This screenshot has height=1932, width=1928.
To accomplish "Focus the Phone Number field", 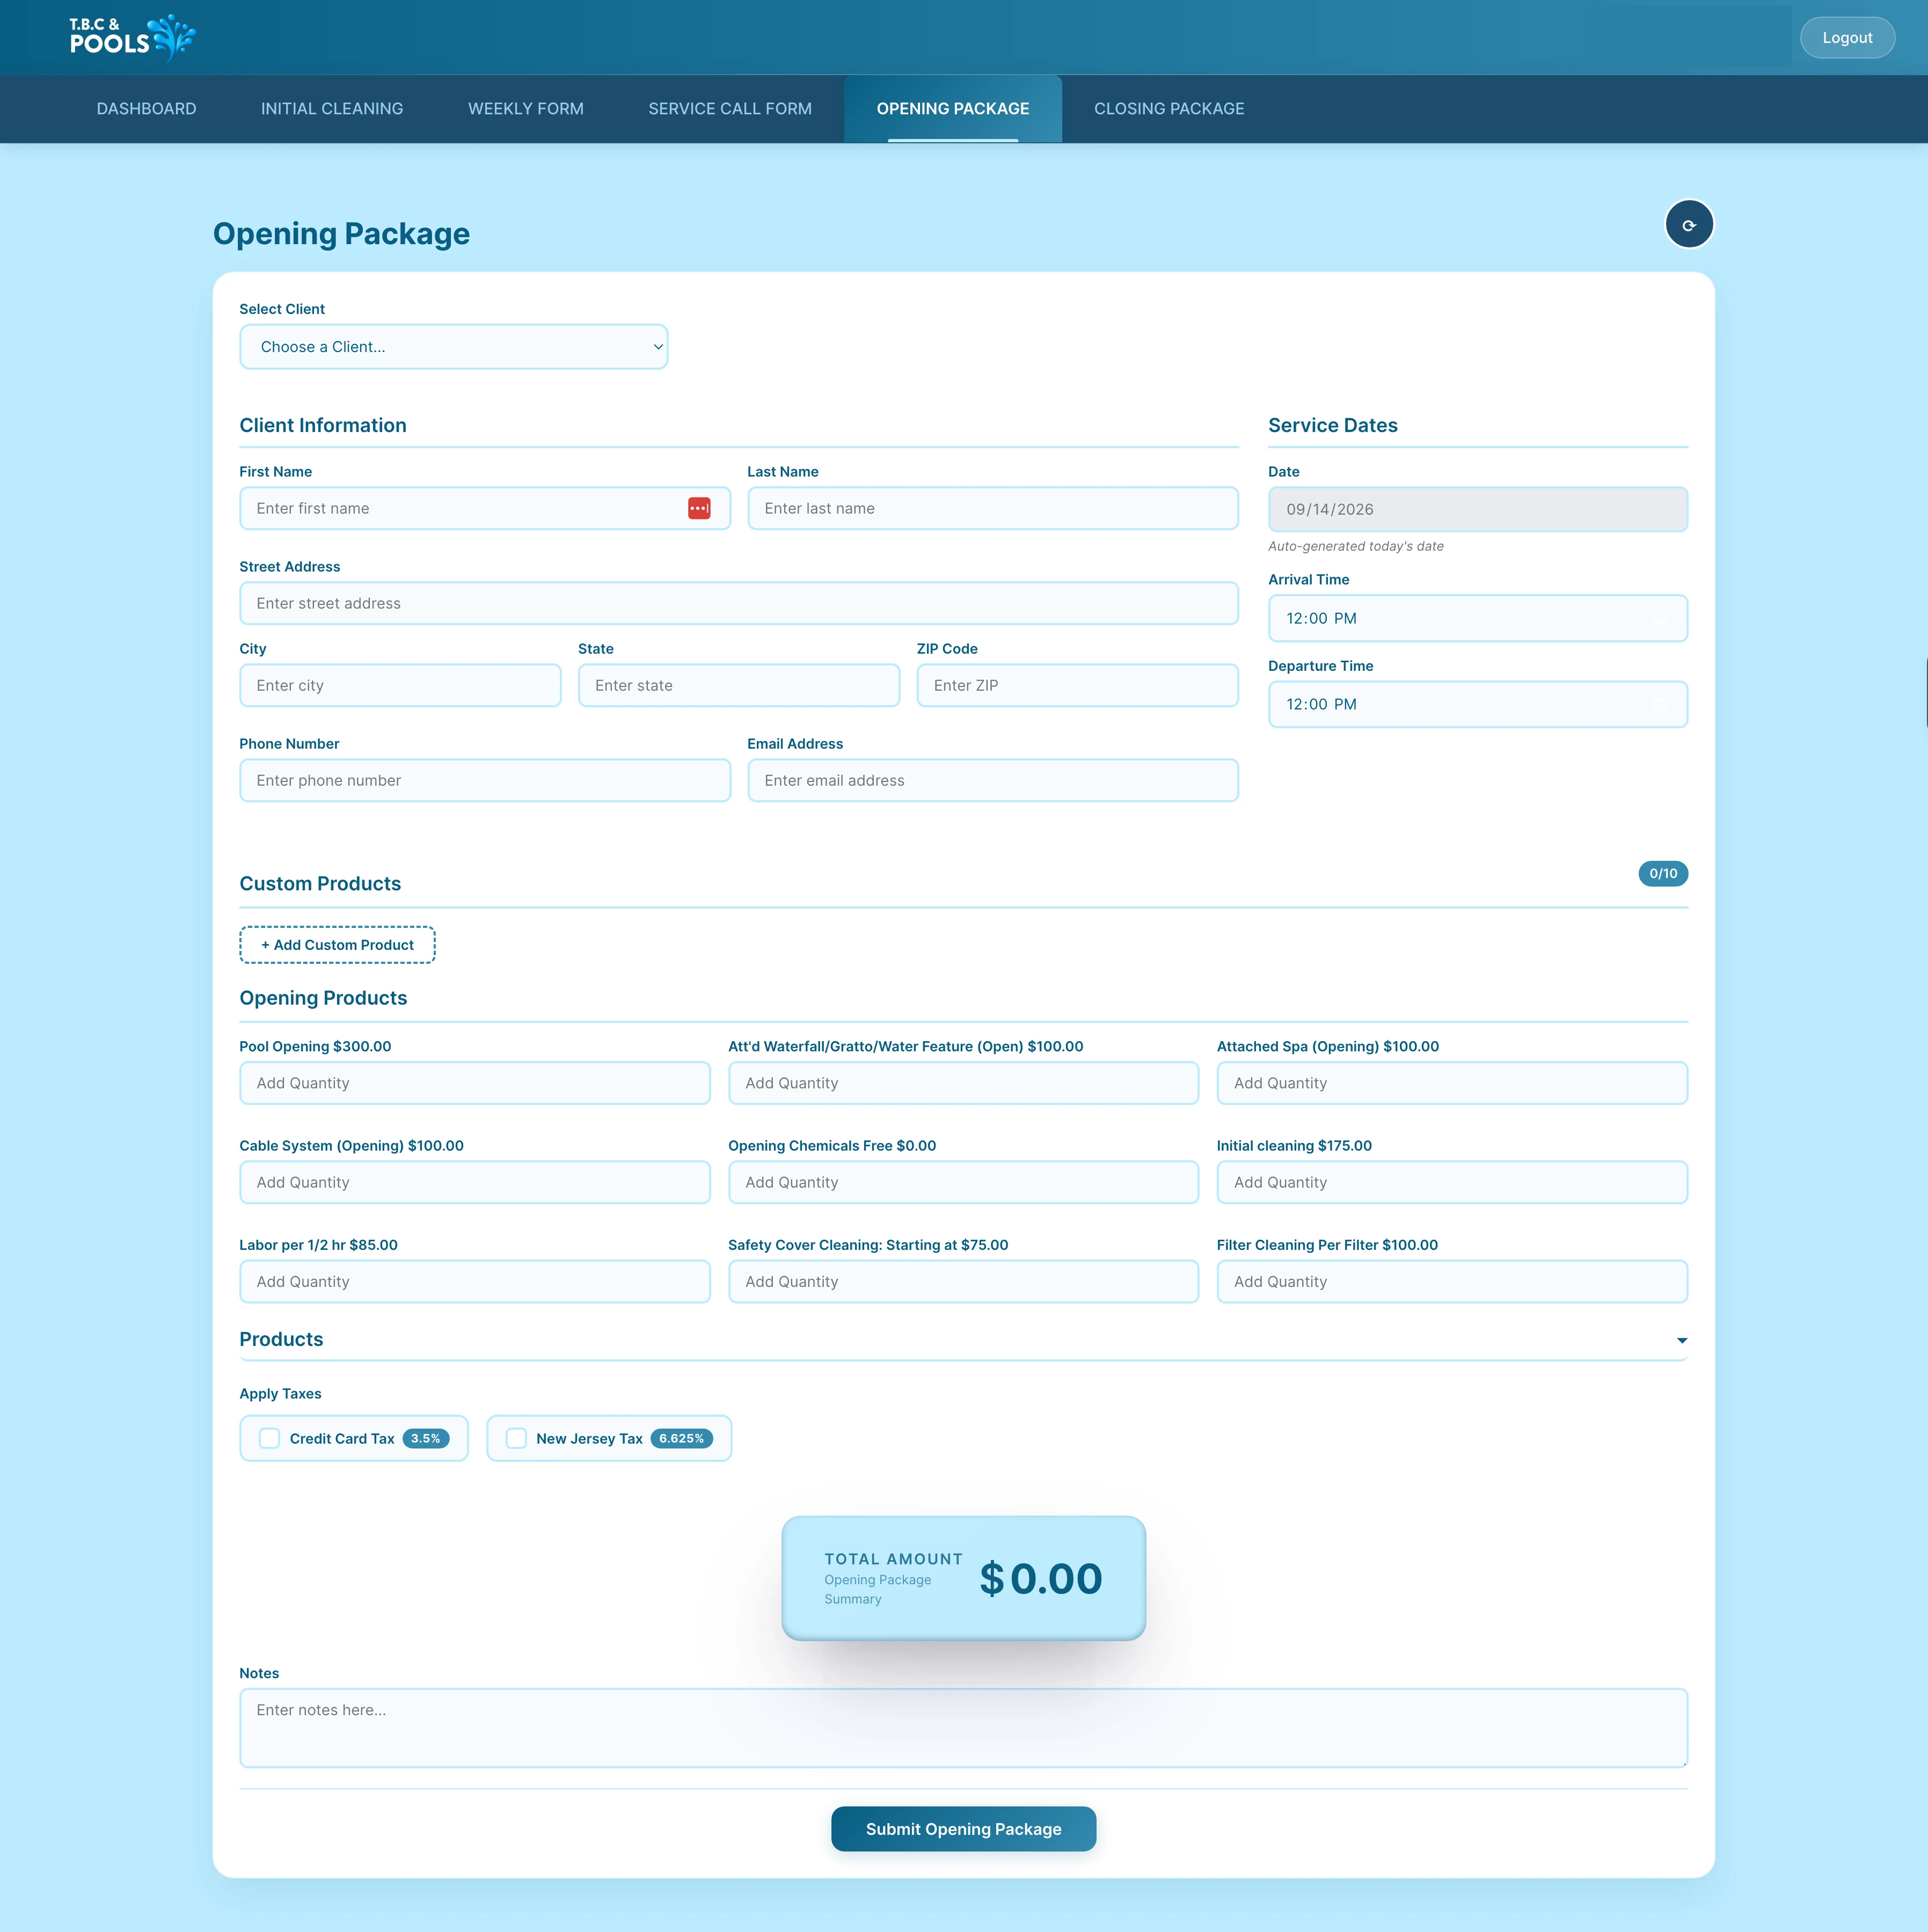I will [x=485, y=780].
